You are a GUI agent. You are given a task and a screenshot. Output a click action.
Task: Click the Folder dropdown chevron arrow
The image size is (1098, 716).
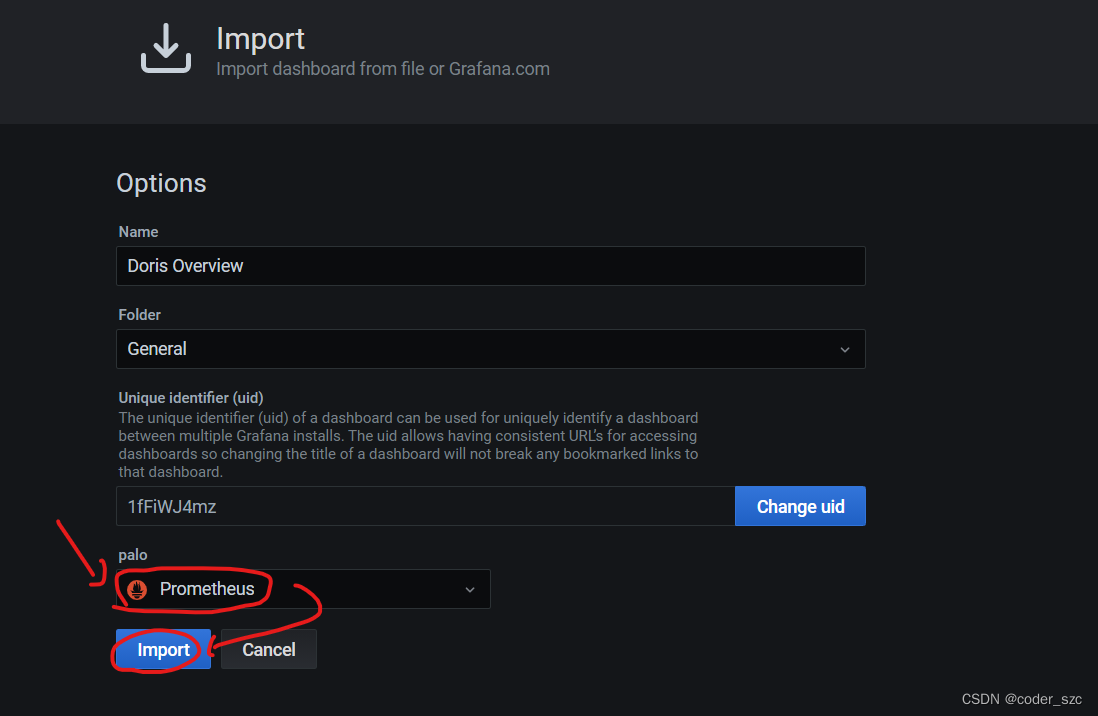coord(845,350)
